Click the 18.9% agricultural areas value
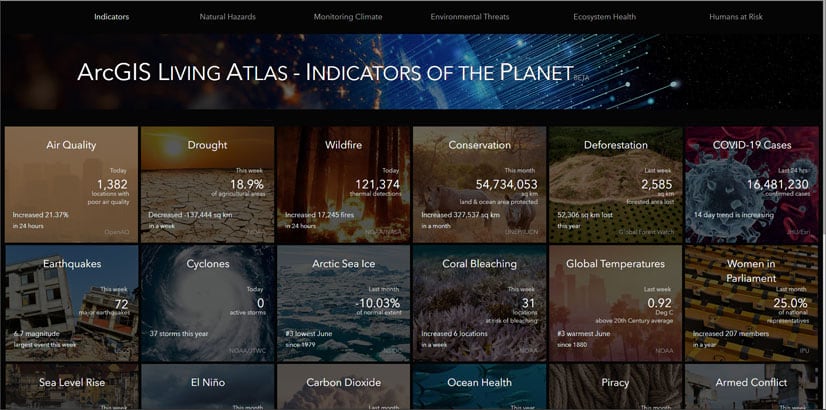826x410 pixels. click(x=247, y=184)
